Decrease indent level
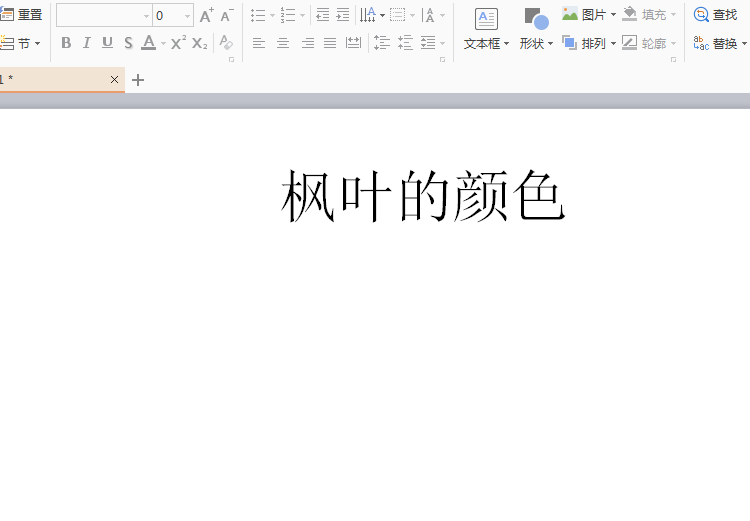The width and height of the screenshot is (750, 521). [x=323, y=15]
